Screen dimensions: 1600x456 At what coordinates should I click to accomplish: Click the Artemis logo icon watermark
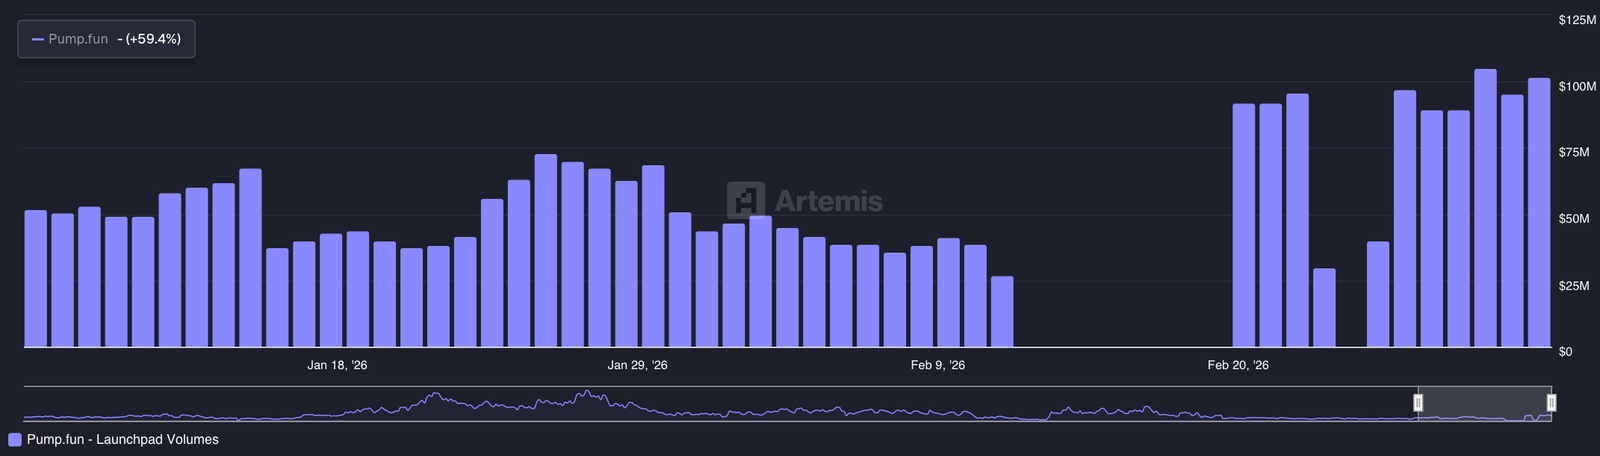pos(745,200)
